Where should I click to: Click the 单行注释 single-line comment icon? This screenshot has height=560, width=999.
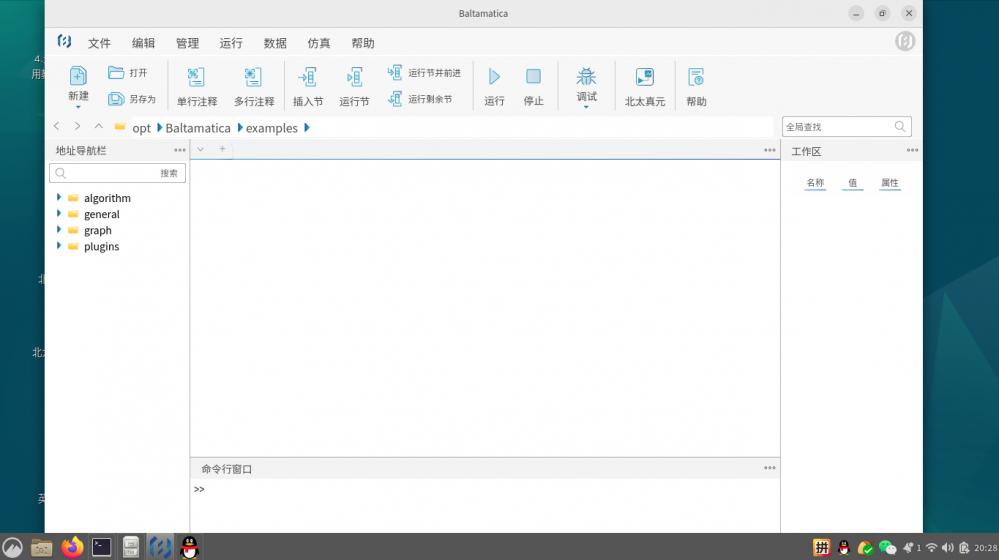click(x=196, y=78)
